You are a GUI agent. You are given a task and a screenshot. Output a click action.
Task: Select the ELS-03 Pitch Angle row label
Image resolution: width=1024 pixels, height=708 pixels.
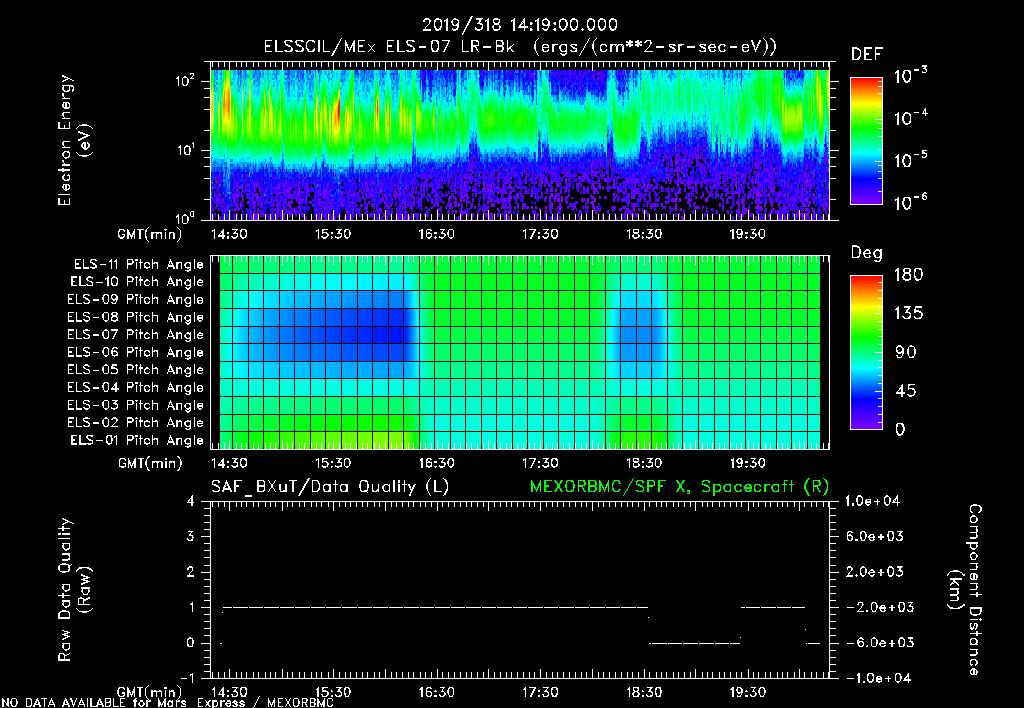click(x=136, y=405)
